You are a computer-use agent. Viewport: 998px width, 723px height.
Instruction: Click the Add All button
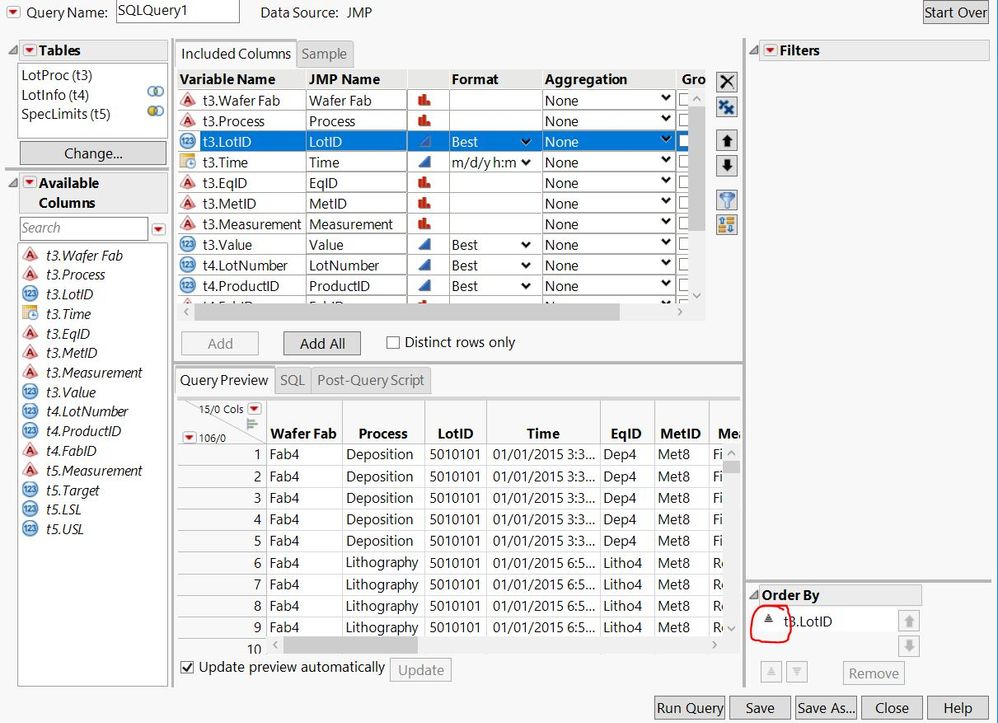[322, 344]
